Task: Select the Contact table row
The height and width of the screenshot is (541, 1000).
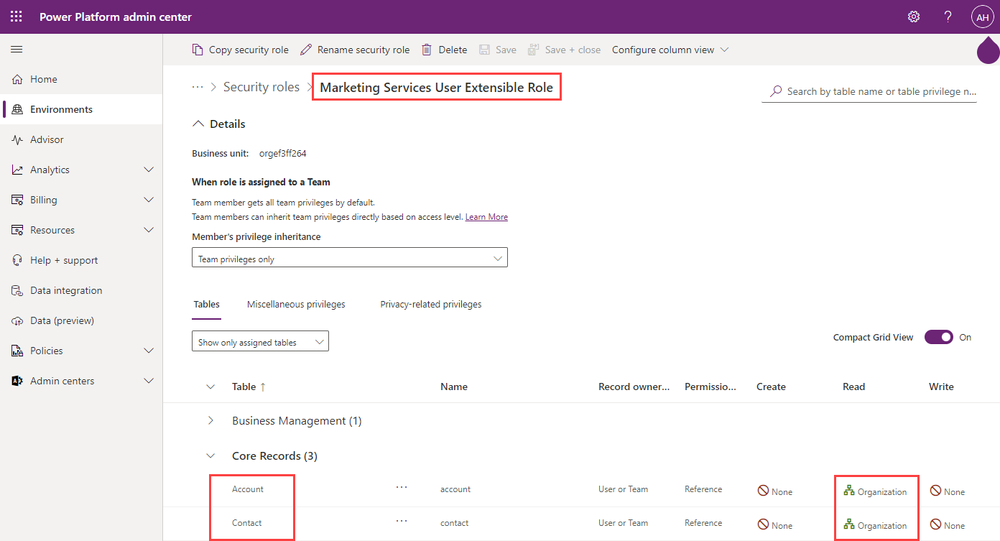Action: point(247,522)
